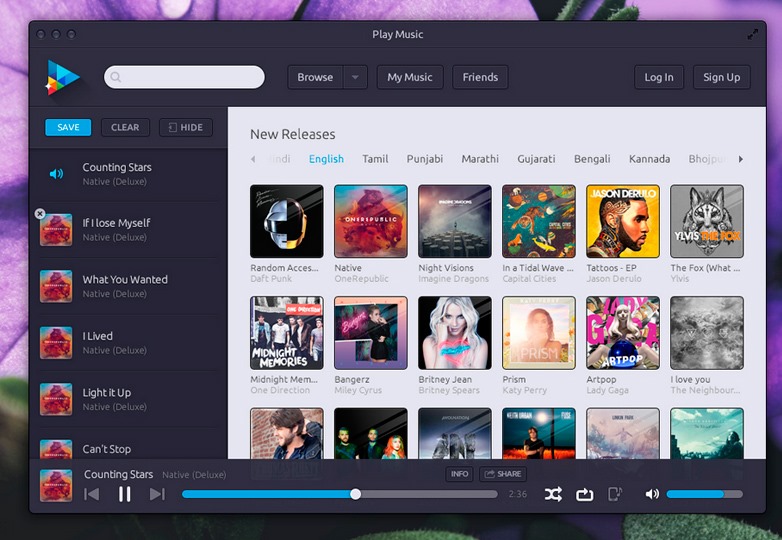Open the Browse dropdown arrow
Image resolution: width=782 pixels, height=540 pixels.
pos(356,77)
